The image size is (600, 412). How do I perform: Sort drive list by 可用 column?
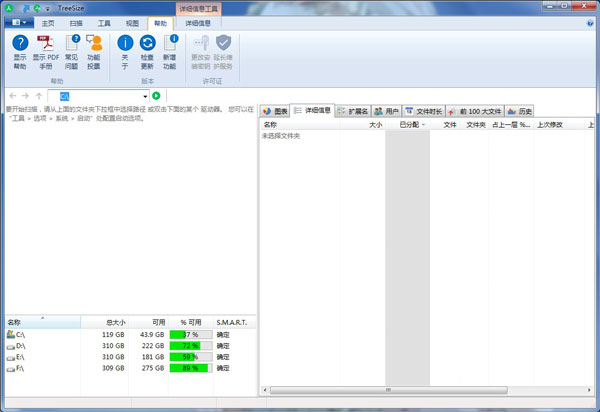pyautogui.click(x=148, y=322)
